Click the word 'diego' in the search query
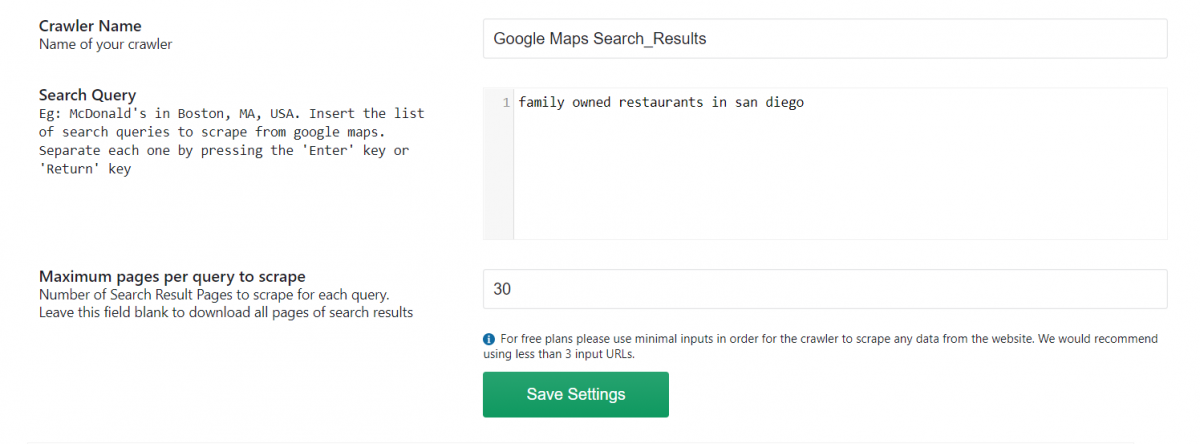The image size is (1200, 444). pyautogui.click(x=784, y=102)
